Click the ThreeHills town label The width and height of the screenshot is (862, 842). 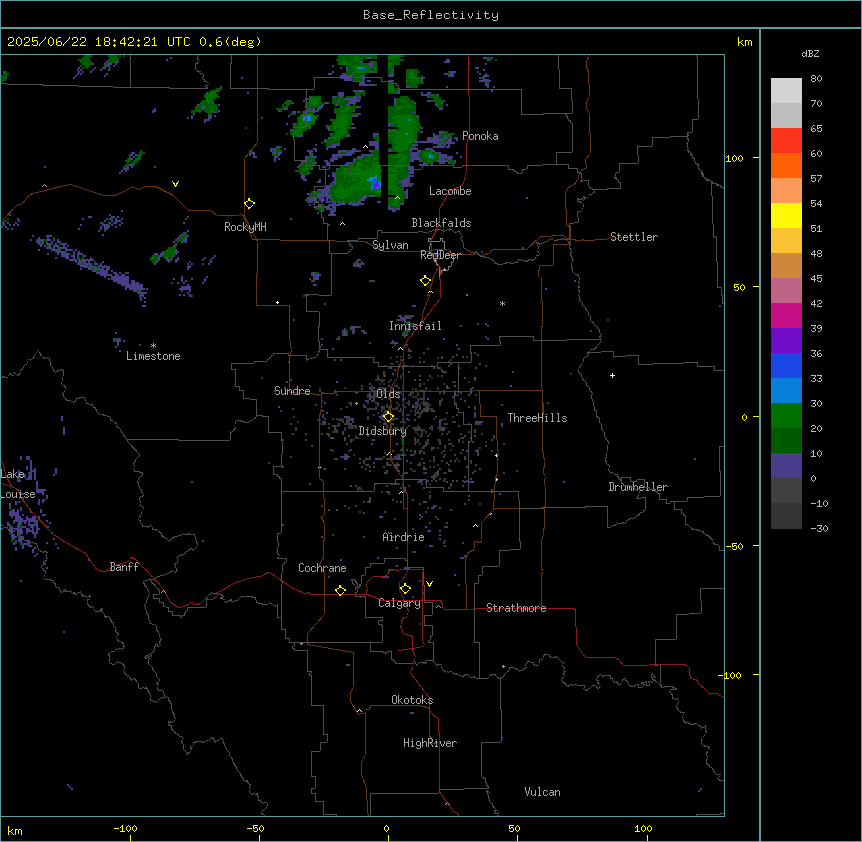click(x=537, y=418)
